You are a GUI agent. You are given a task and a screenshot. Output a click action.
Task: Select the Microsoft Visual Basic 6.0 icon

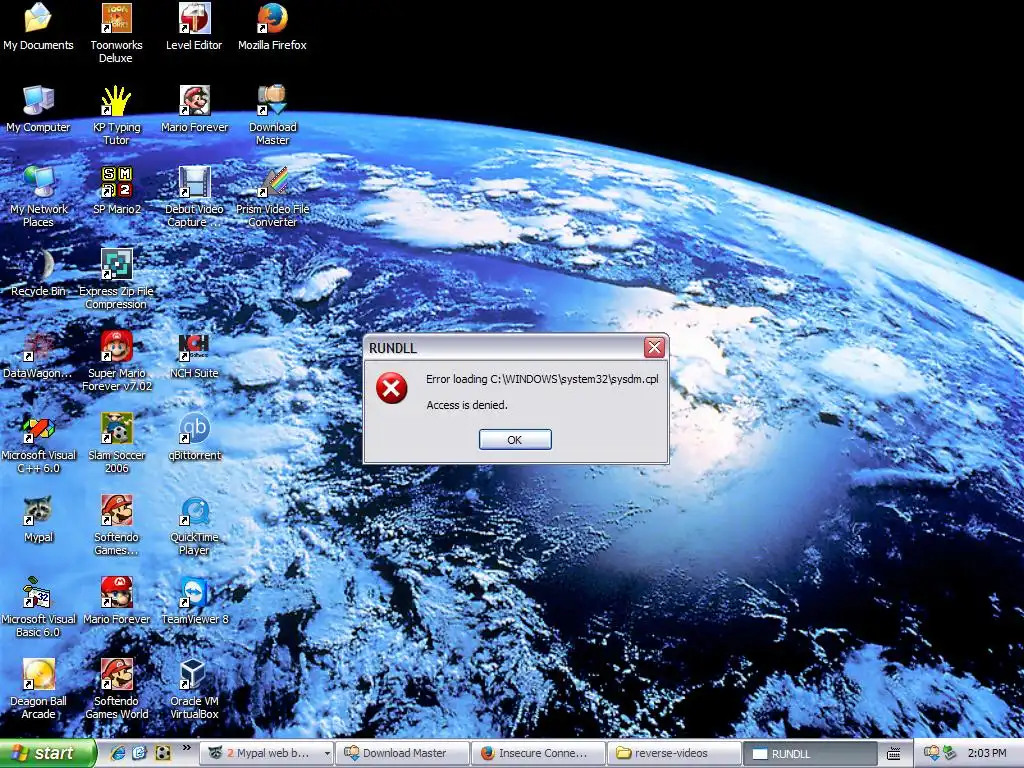coord(38,608)
